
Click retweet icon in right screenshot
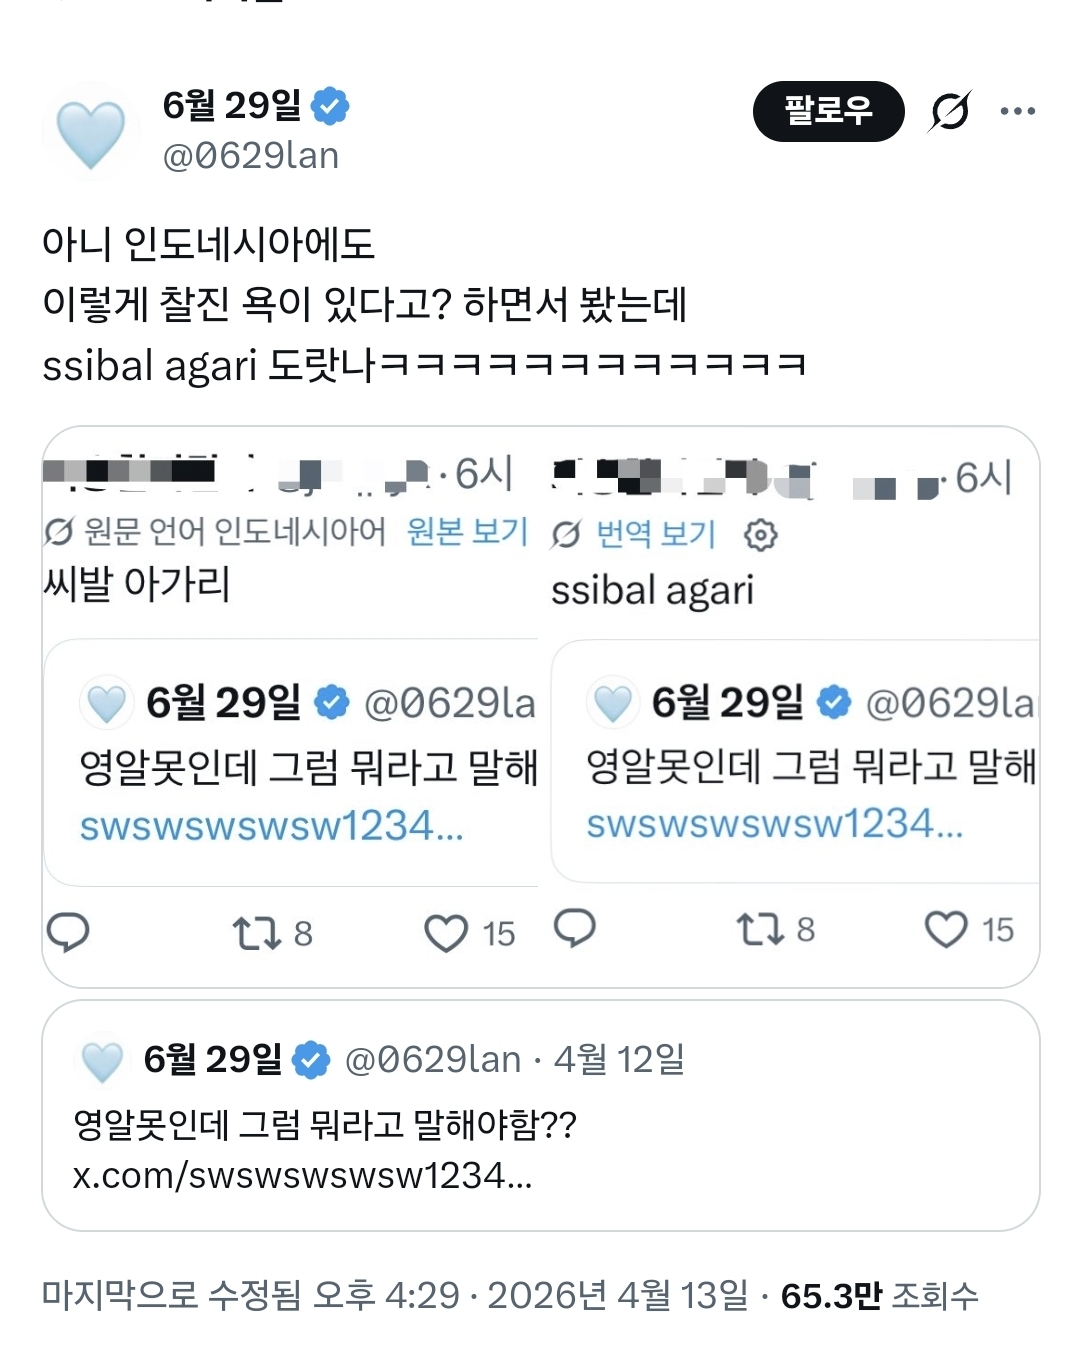pyautogui.click(x=760, y=929)
